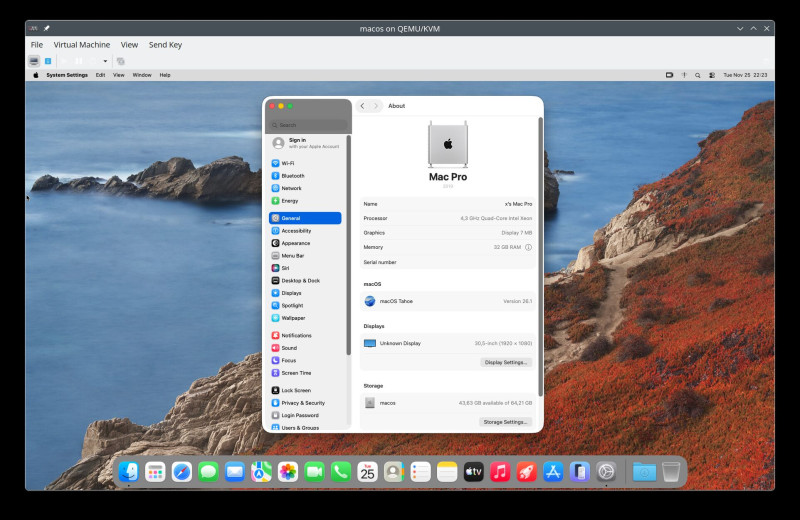The width and height of the screenshot is (800, 520).
Task: Open the shutdown options dropdown arrow
Action: click(x=105, y=61)
